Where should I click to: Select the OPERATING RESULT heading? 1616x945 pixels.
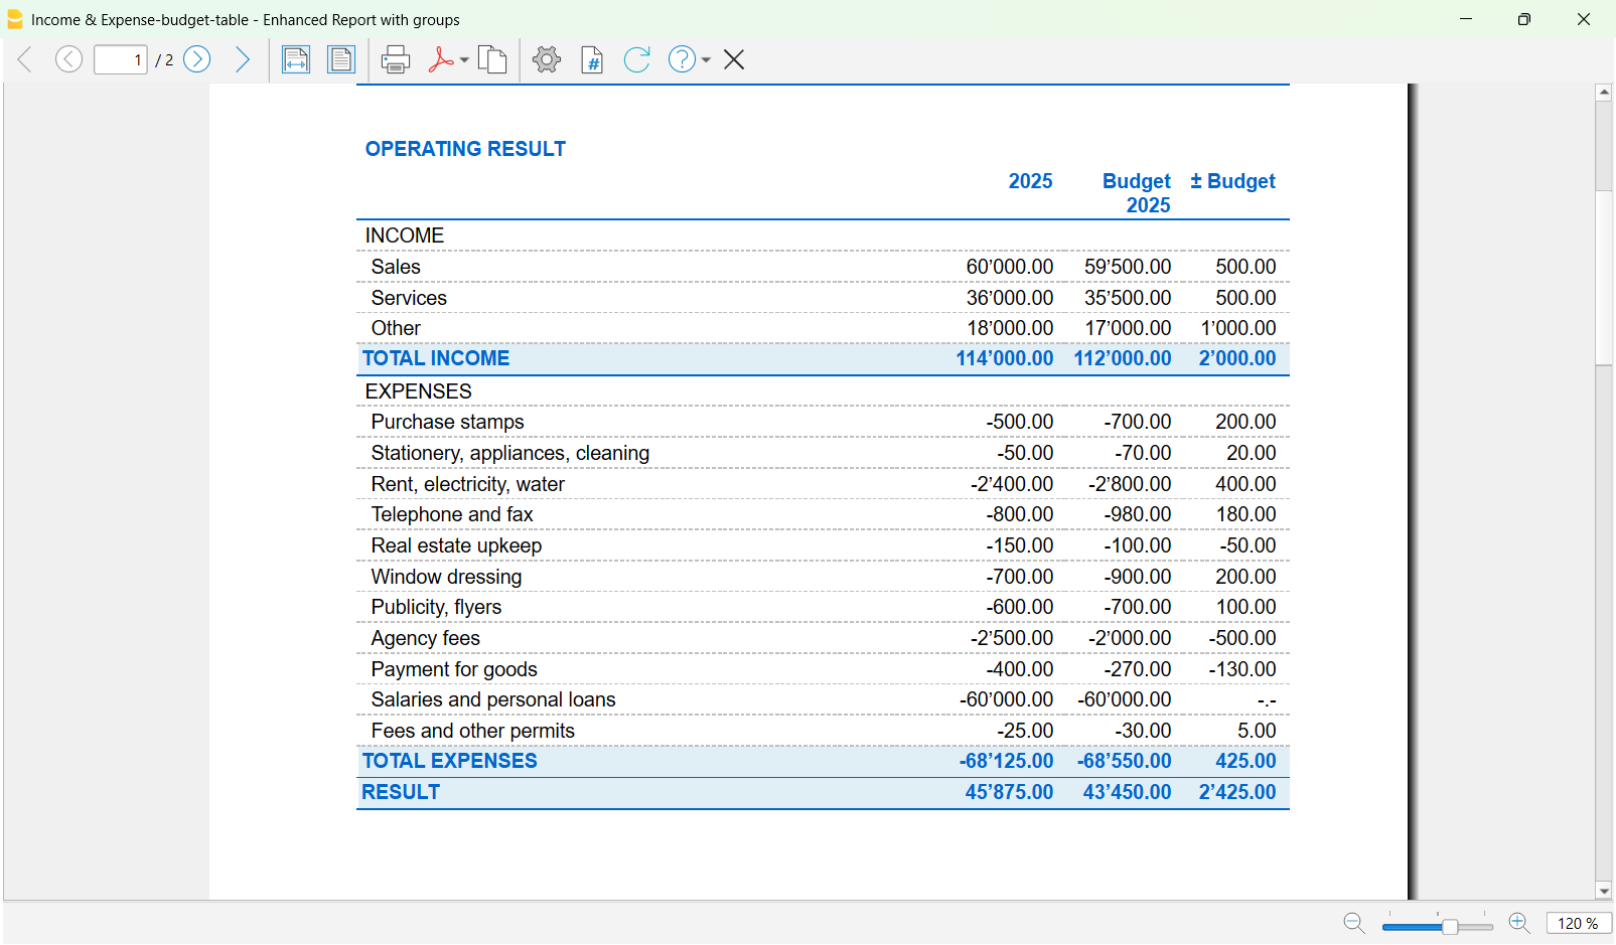(x=465, y=149)
